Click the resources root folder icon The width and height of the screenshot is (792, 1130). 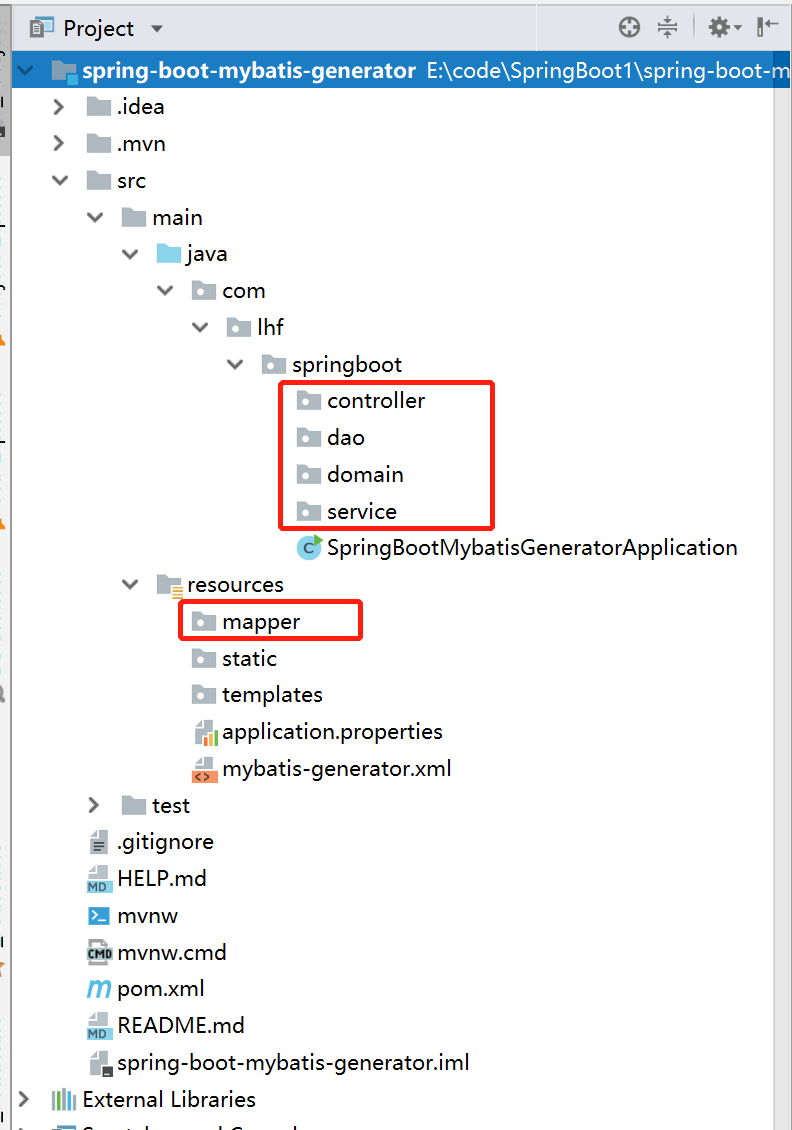click(169, 586)
